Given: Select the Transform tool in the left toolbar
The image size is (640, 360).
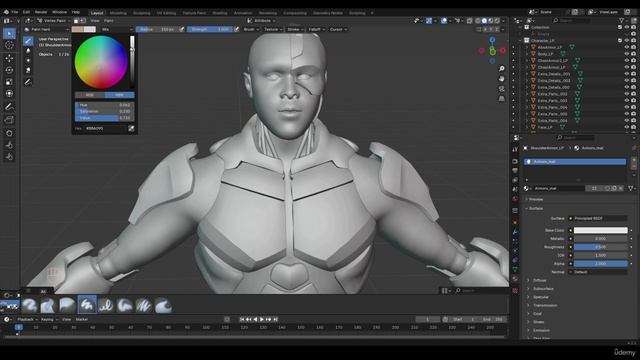Looking at the screenshot, I should click(x=9, y=93).
